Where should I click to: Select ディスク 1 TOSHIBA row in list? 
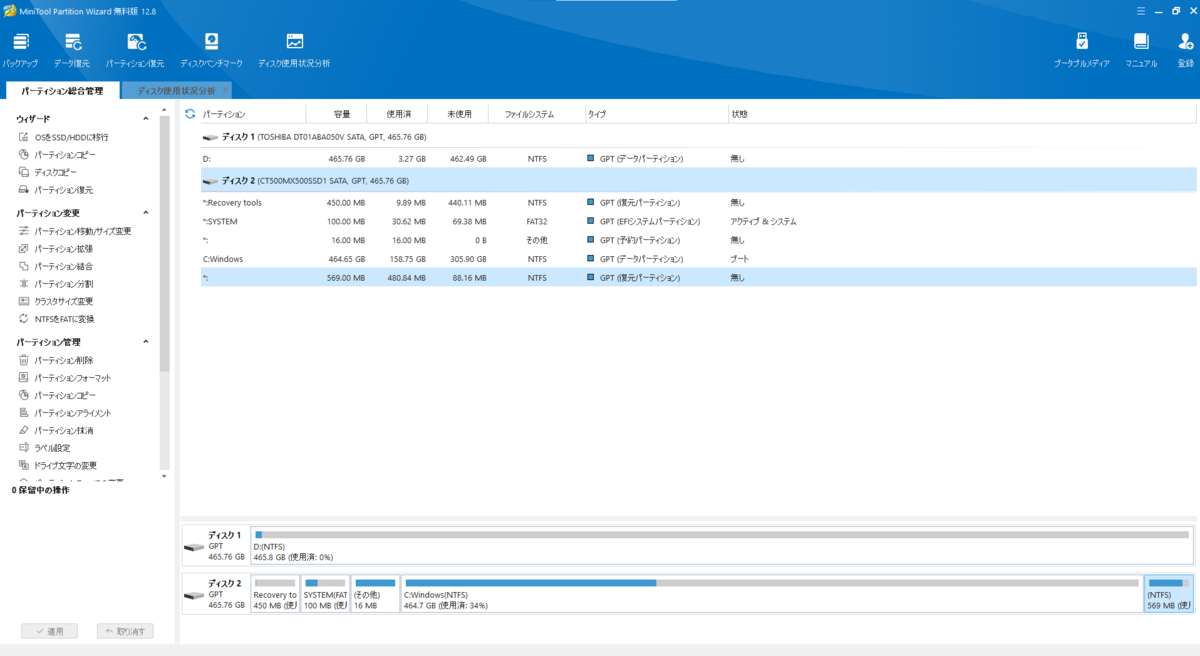(698, 137)
